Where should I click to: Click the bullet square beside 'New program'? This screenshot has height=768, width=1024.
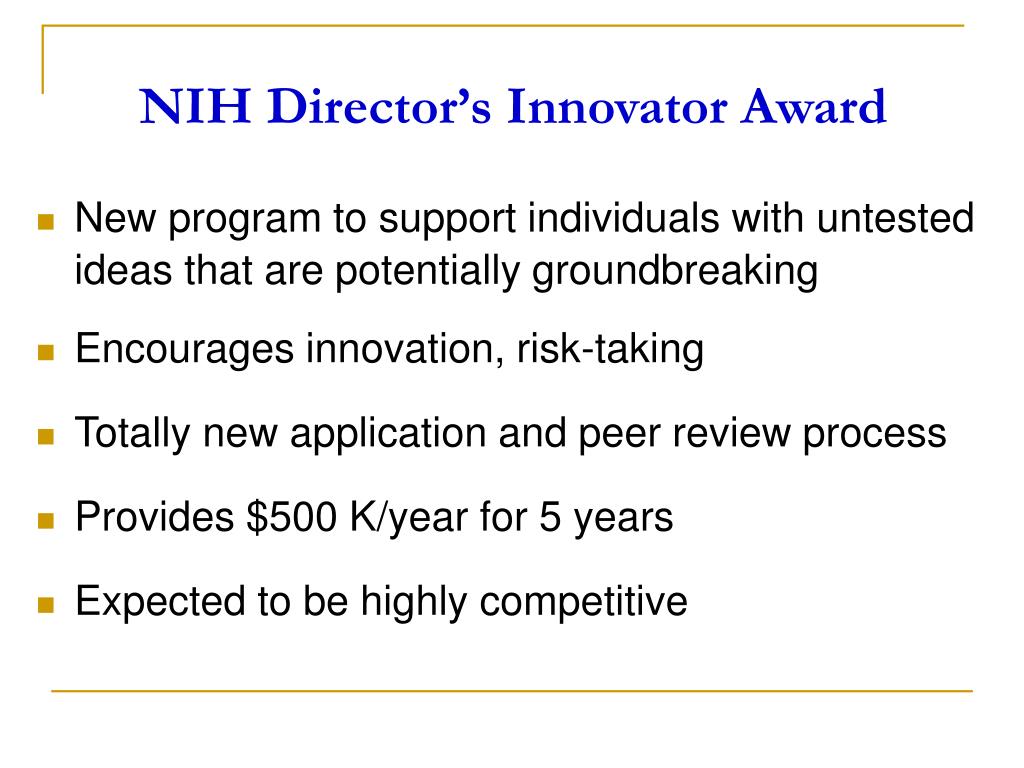click(46, 221)
